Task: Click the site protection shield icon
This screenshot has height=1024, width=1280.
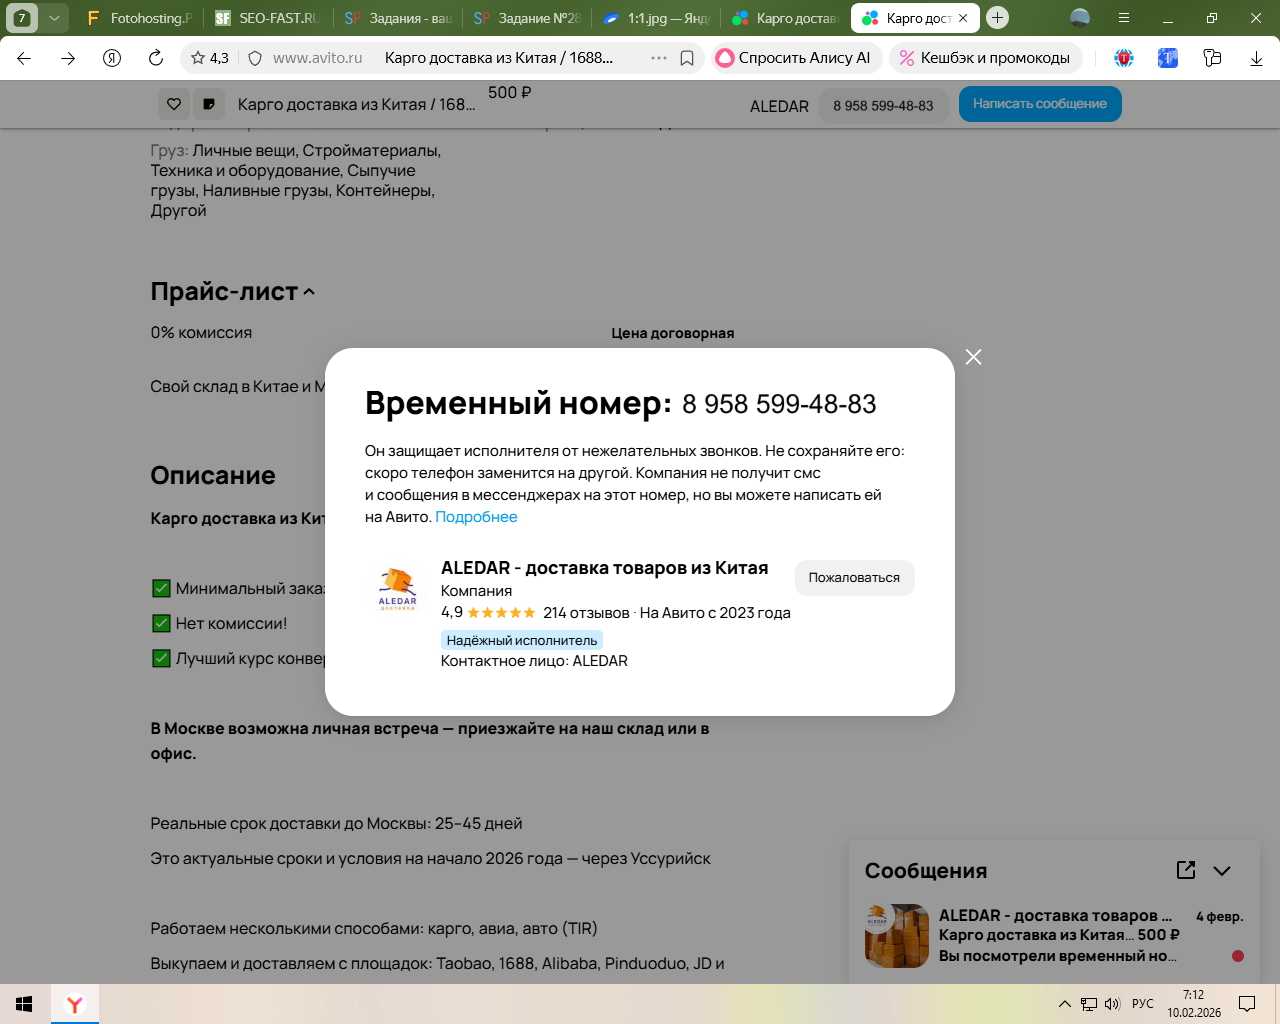Action: [255, 58]
